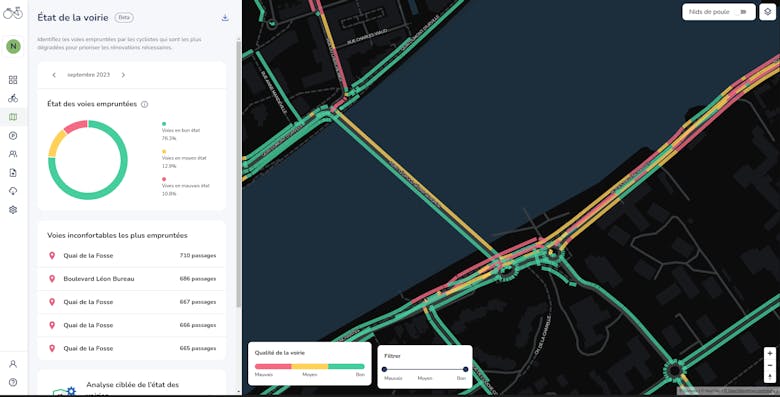This screenshot has width=780, height=397.
Task: Click the red portion of donut chart
Action: [76, 126]
